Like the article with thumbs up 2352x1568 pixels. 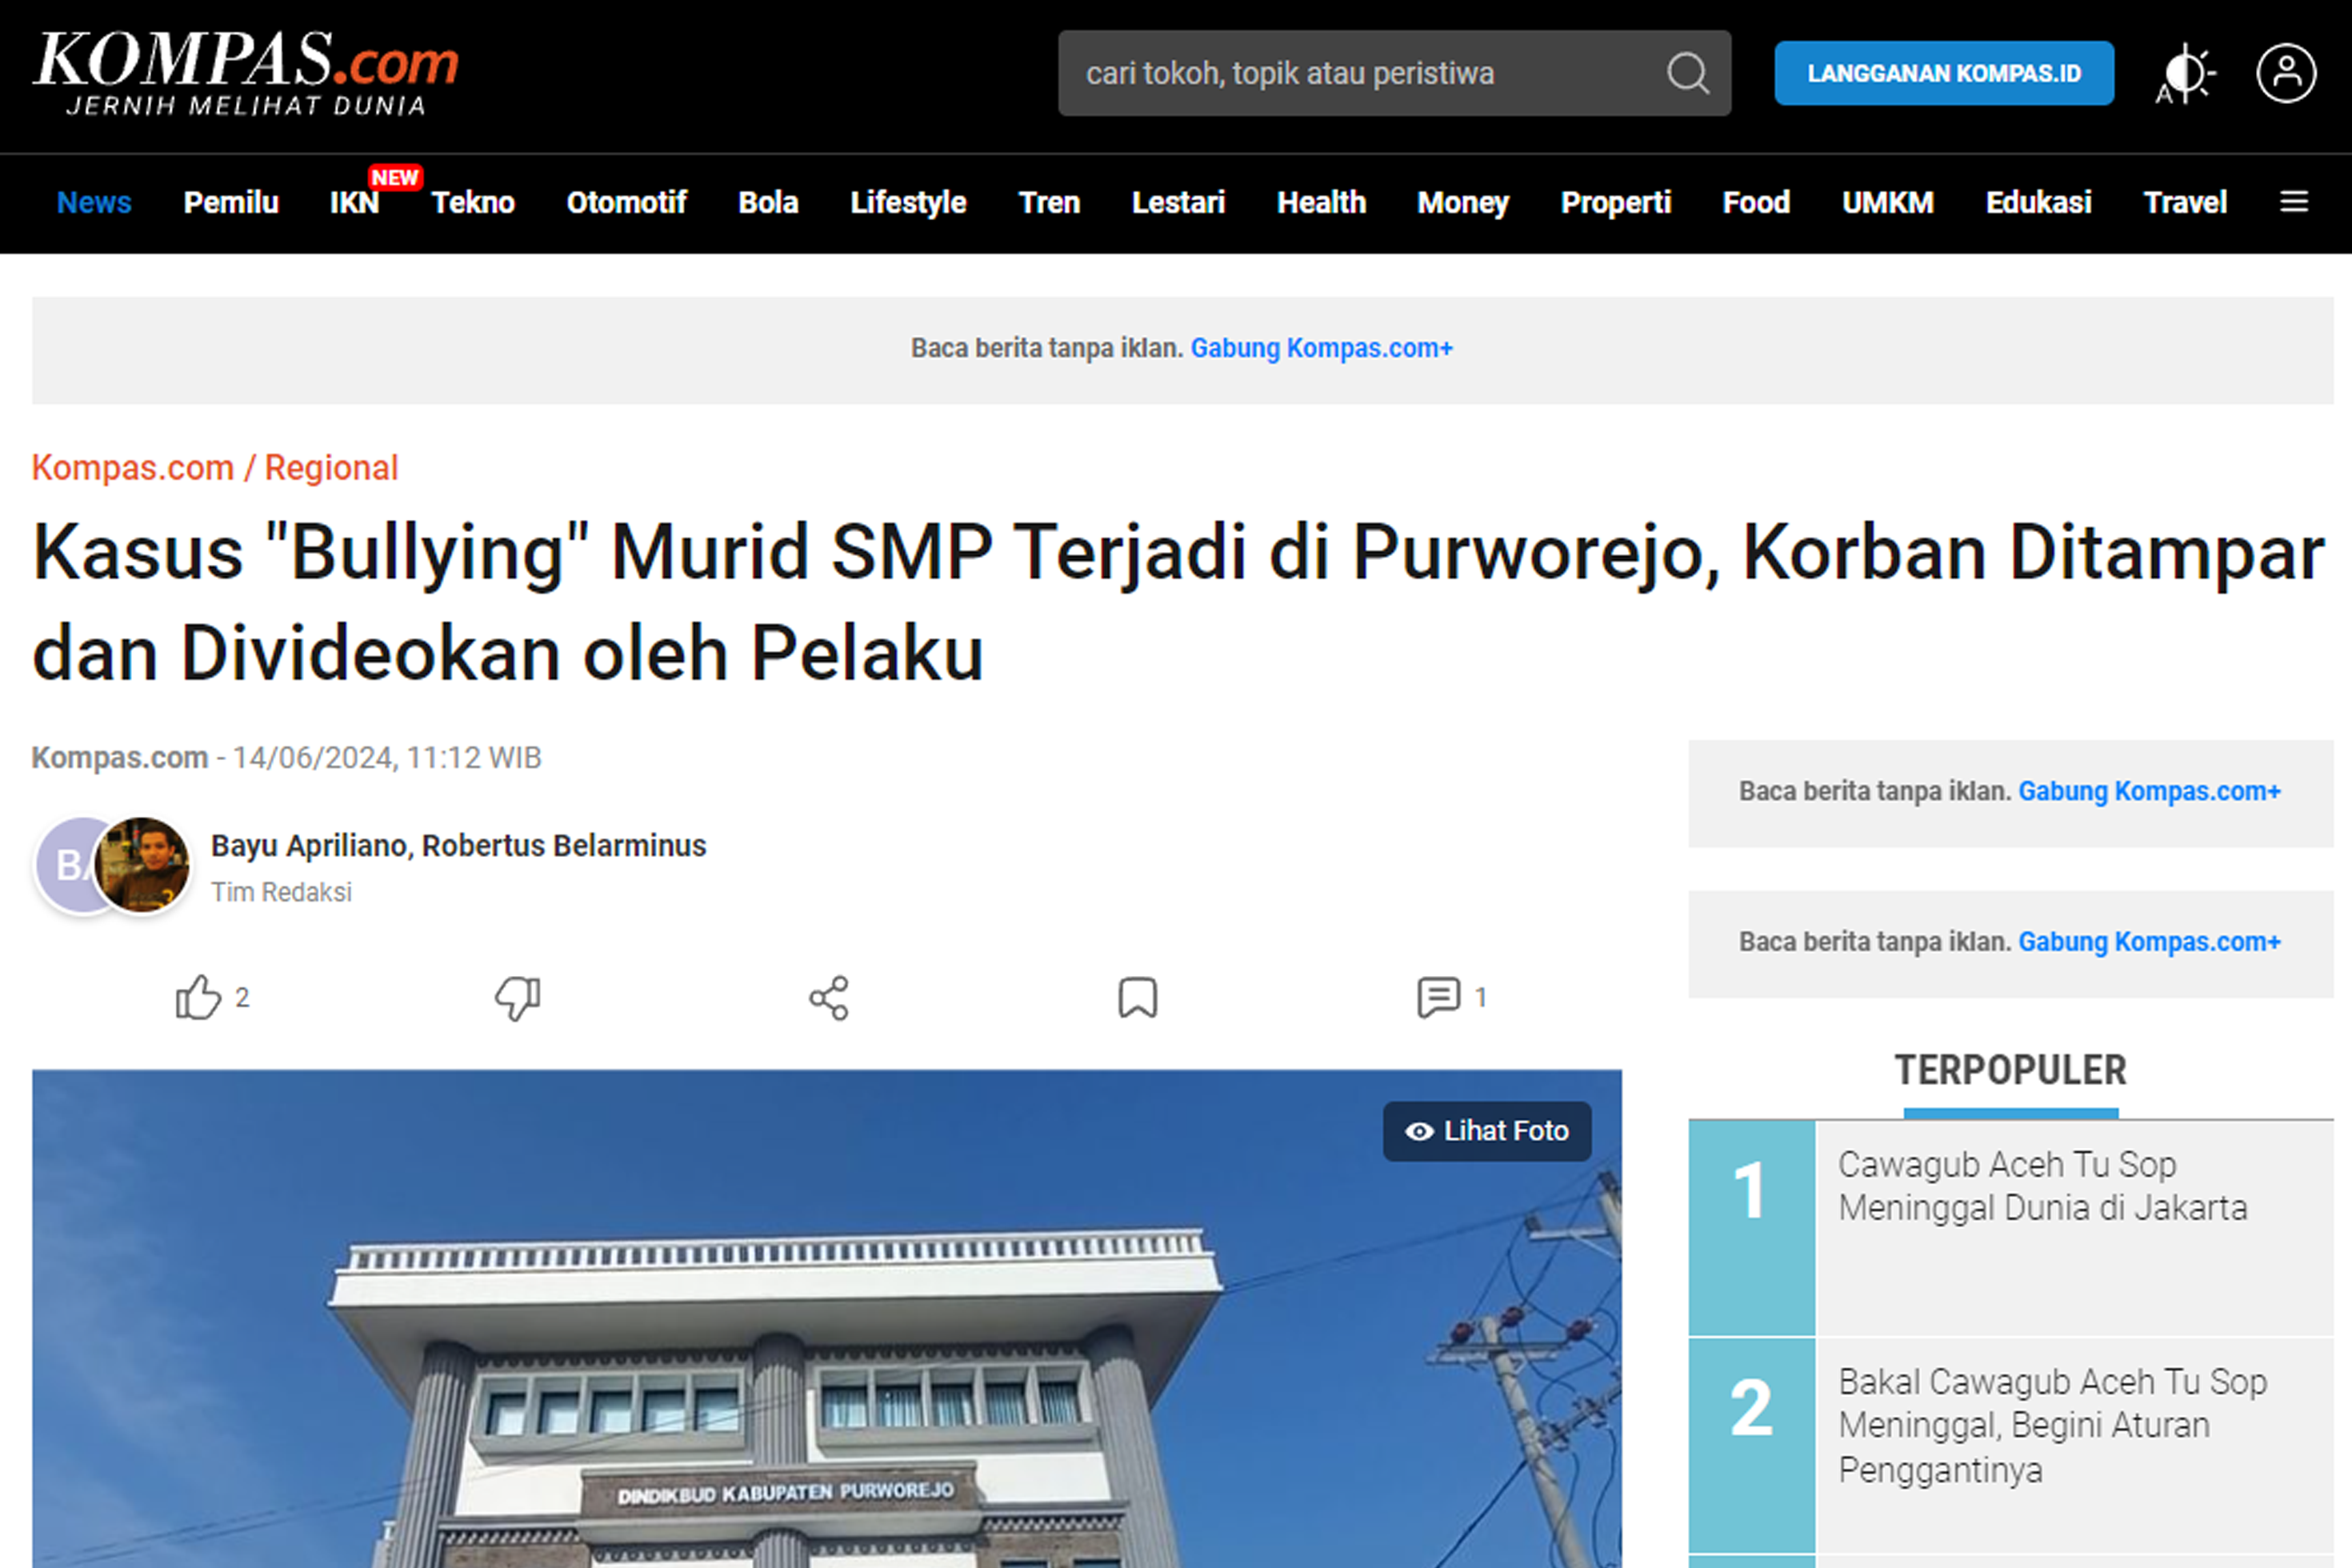[x=198, y=997]
